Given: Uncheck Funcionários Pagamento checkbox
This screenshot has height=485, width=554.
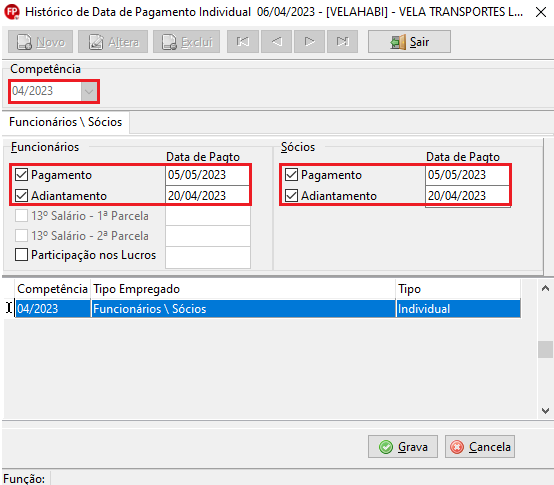Looking at the screenshot, I should tap(21, 175).
